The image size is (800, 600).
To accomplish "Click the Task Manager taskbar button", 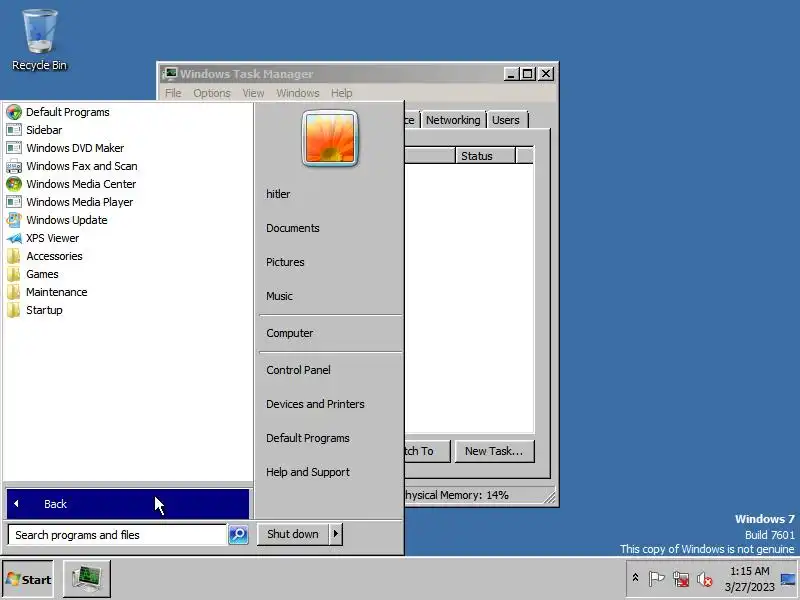I will tap(87, 579).
